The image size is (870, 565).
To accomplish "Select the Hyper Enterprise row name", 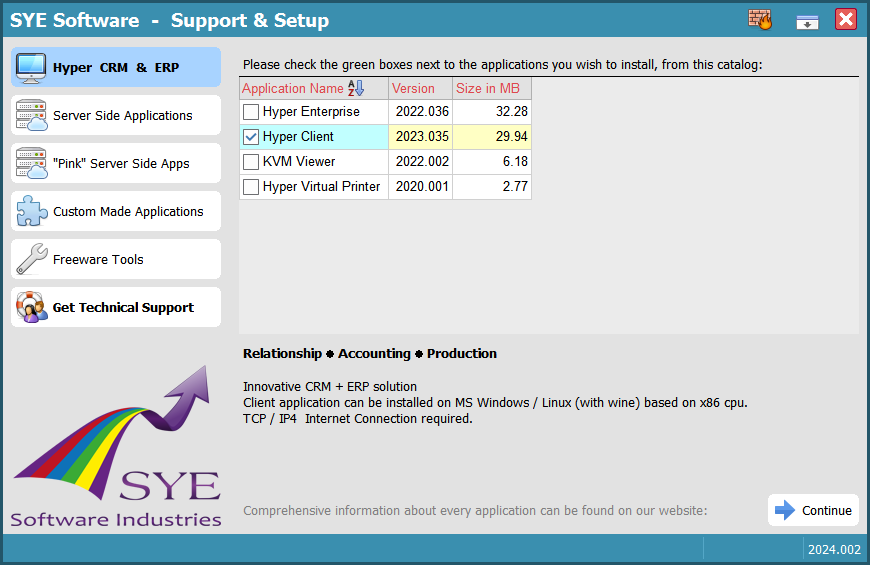I will click(x=311, y=112).
